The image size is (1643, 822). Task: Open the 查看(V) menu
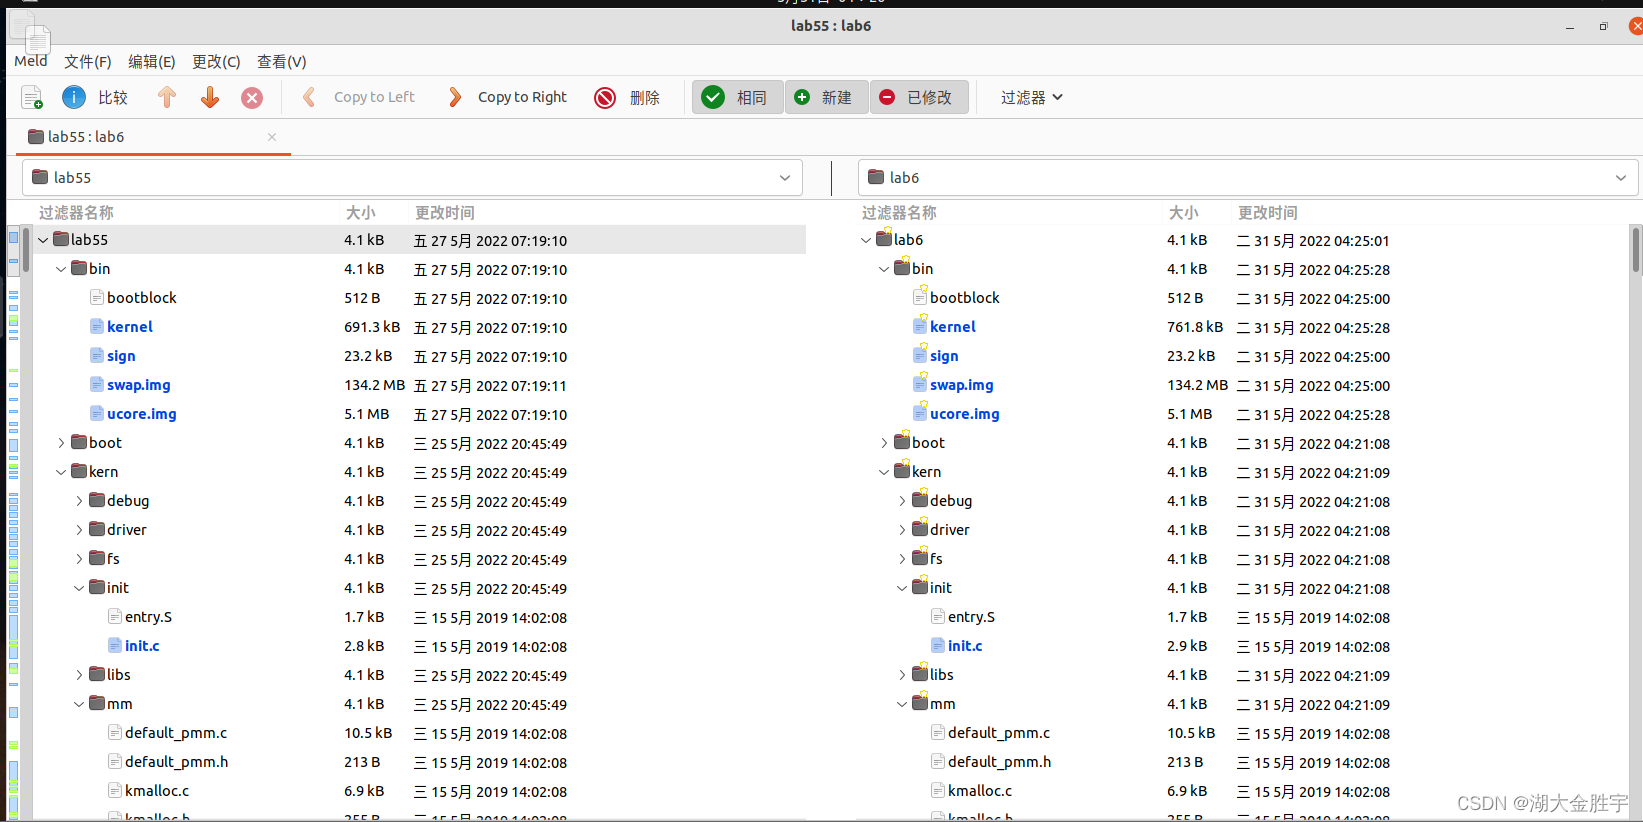coord(281,61)
